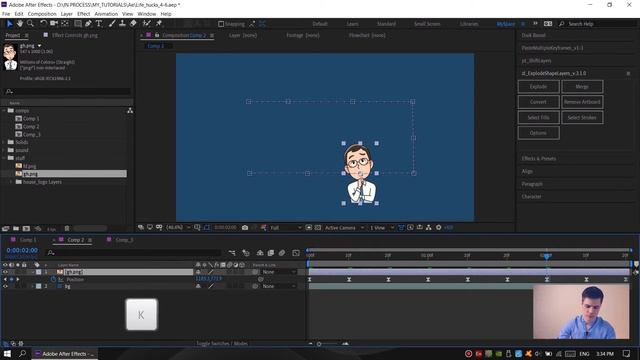Open the 1 View layout dropdown
The height and width of the screenshot is (360, 640).
coord(382,227)
